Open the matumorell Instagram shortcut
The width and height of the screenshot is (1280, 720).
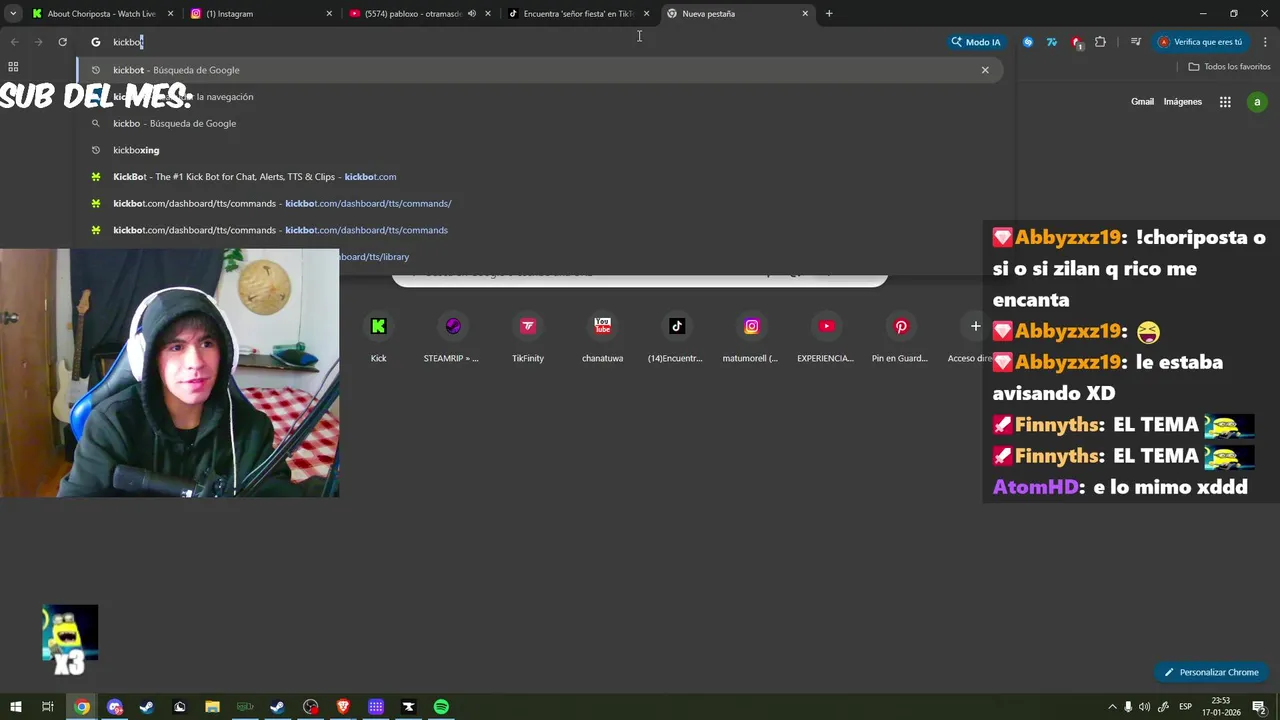pyautogui.click(x=751, y=337)
